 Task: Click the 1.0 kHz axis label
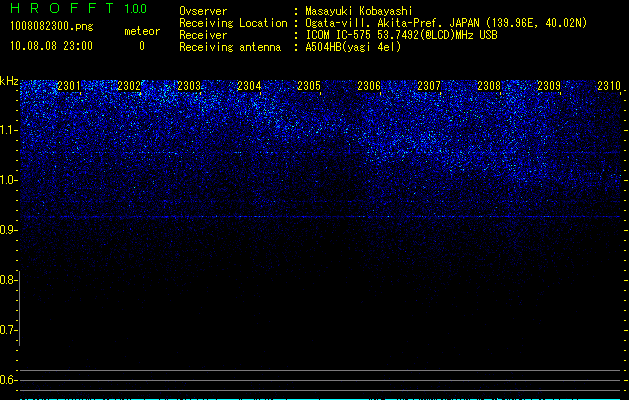pyautogui.click(x=8, y=180)
